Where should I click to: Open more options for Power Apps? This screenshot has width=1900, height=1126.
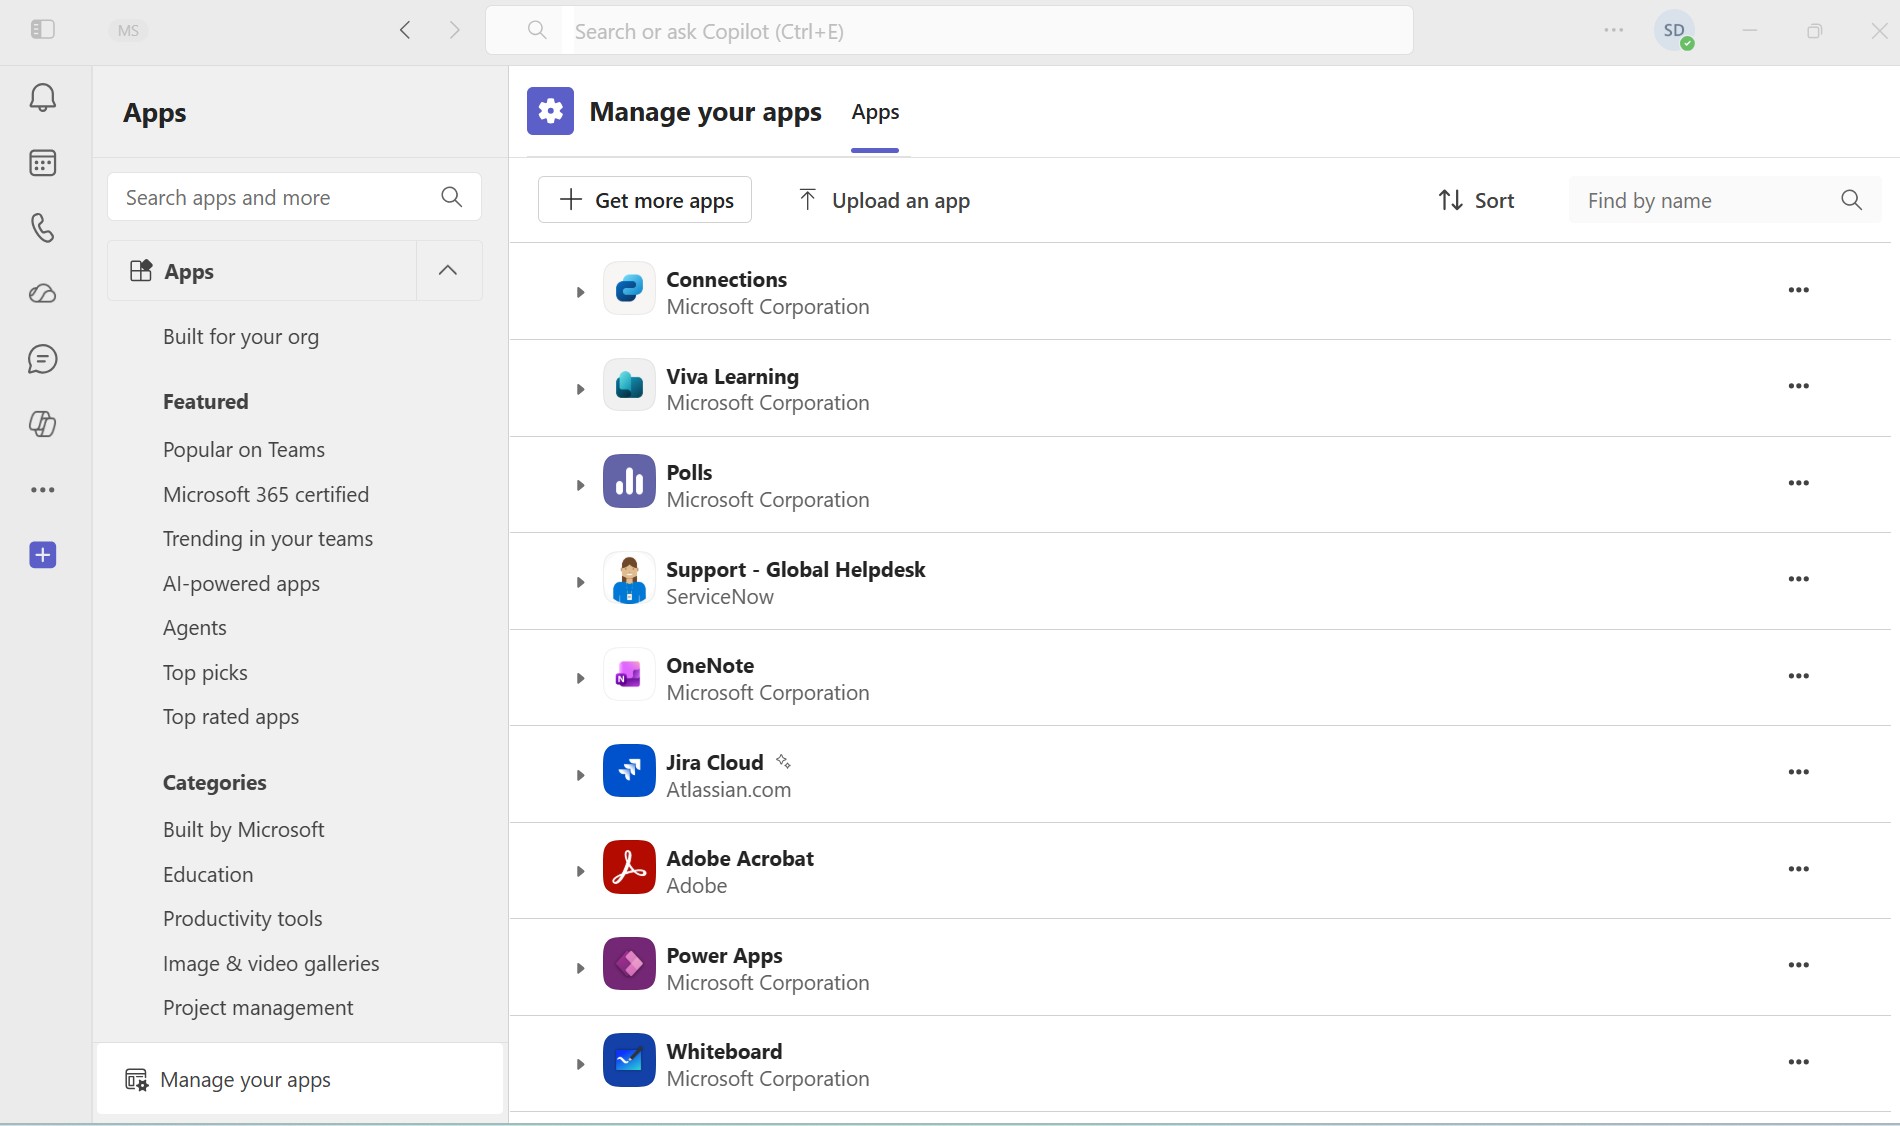[1798, 965]
